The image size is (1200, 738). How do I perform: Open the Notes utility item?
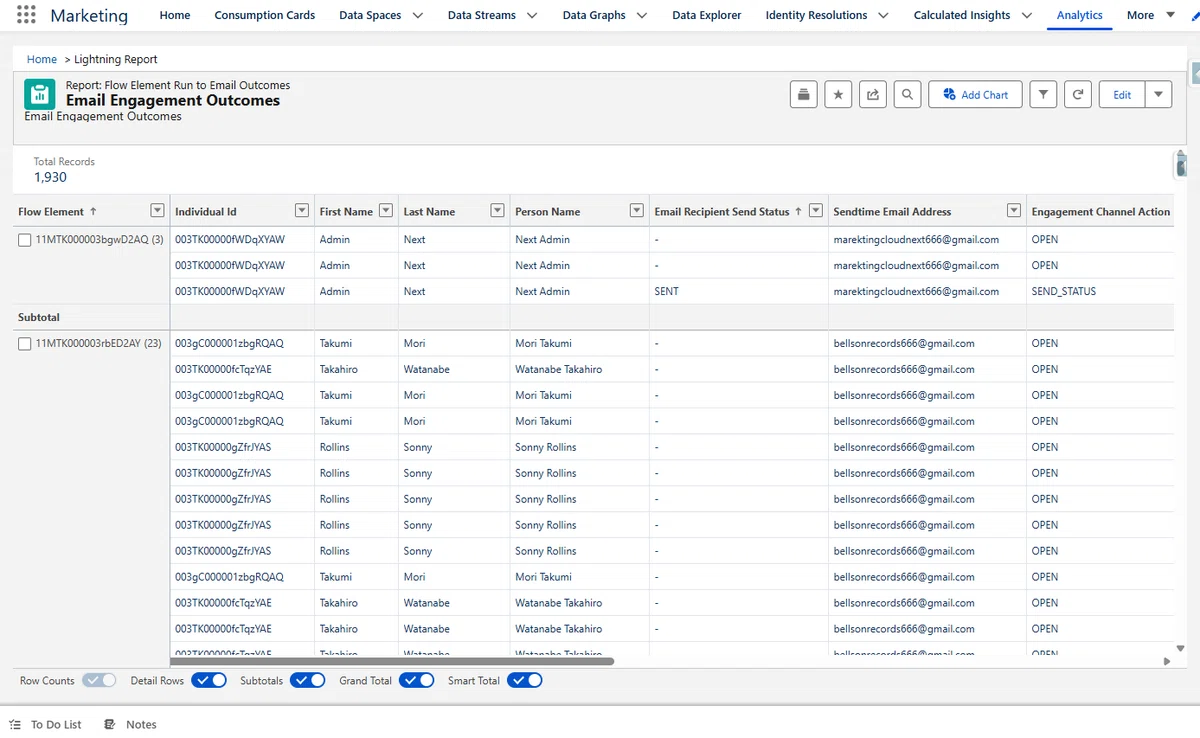(131, 724)
